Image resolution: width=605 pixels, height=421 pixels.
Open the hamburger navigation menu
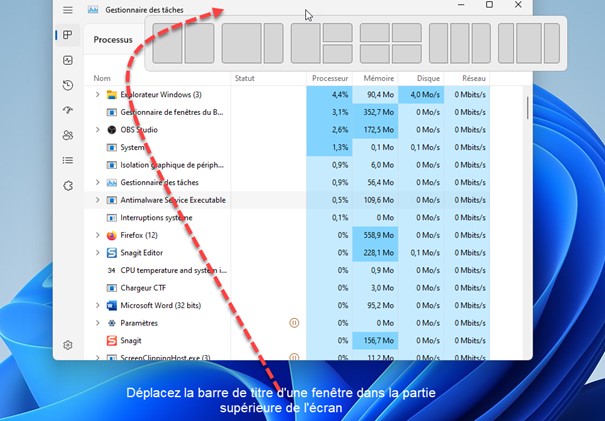pos(68,10)
